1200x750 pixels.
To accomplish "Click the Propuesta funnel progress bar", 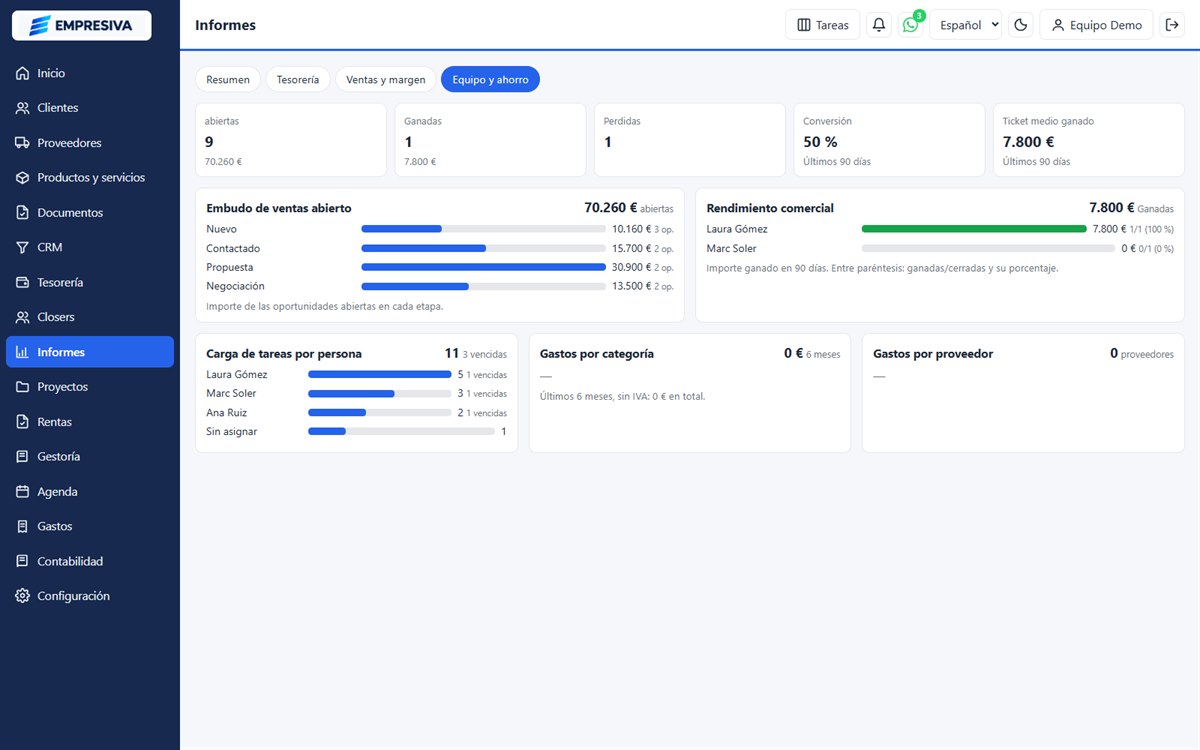I will [484, 267].
